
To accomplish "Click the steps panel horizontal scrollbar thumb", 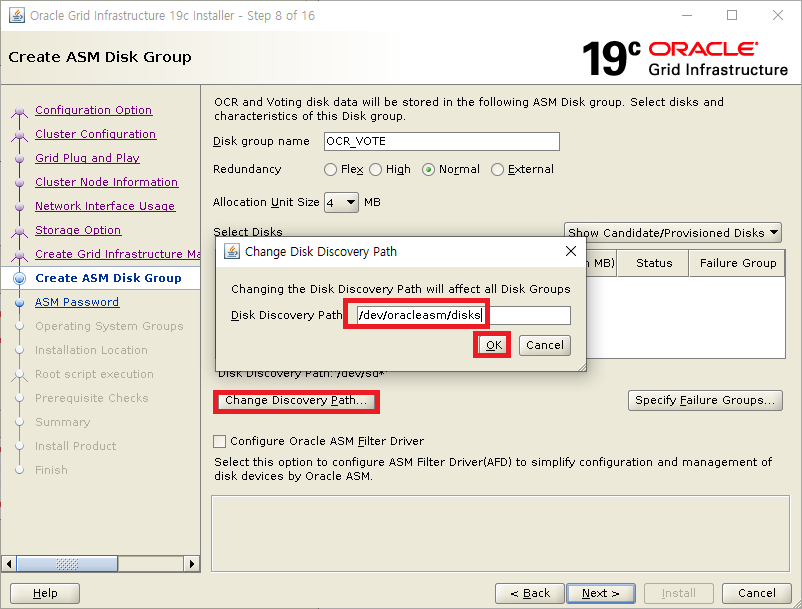I will click(x=67, y=564).
